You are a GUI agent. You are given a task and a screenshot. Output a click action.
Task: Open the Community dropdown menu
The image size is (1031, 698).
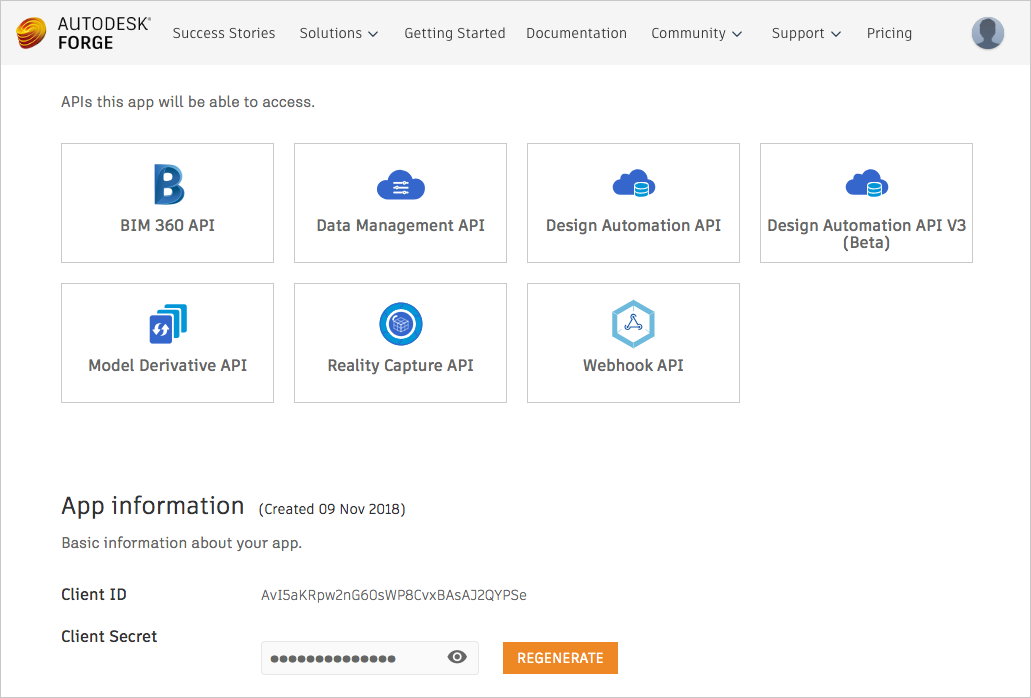tap(696, 33)
